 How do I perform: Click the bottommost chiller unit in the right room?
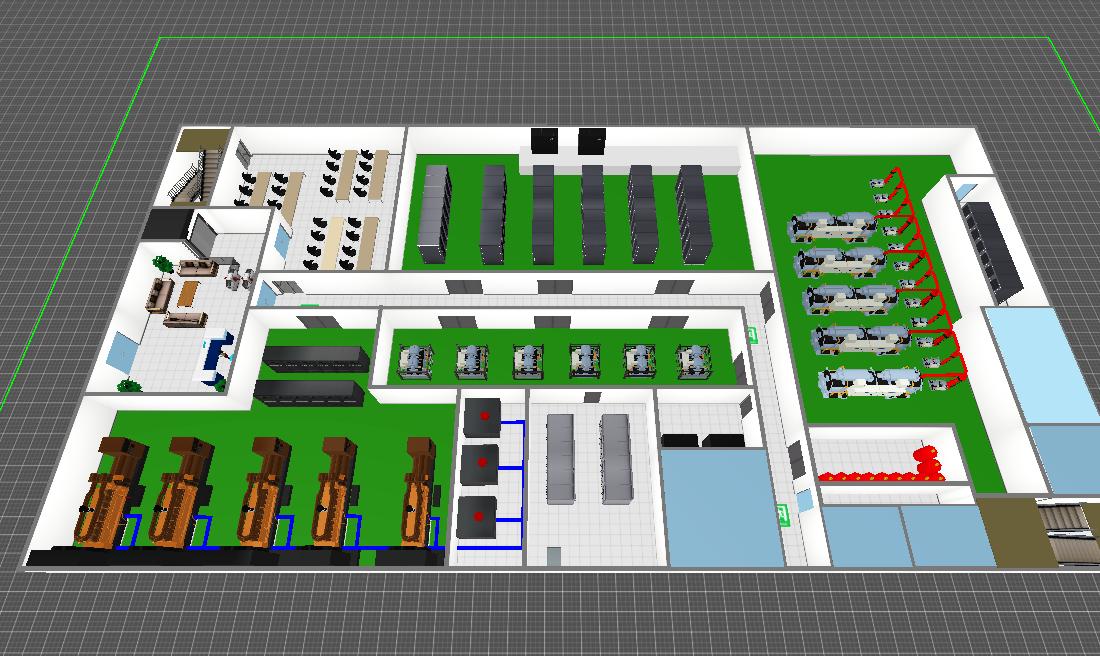pyautogui.click(x=868, y=382)
